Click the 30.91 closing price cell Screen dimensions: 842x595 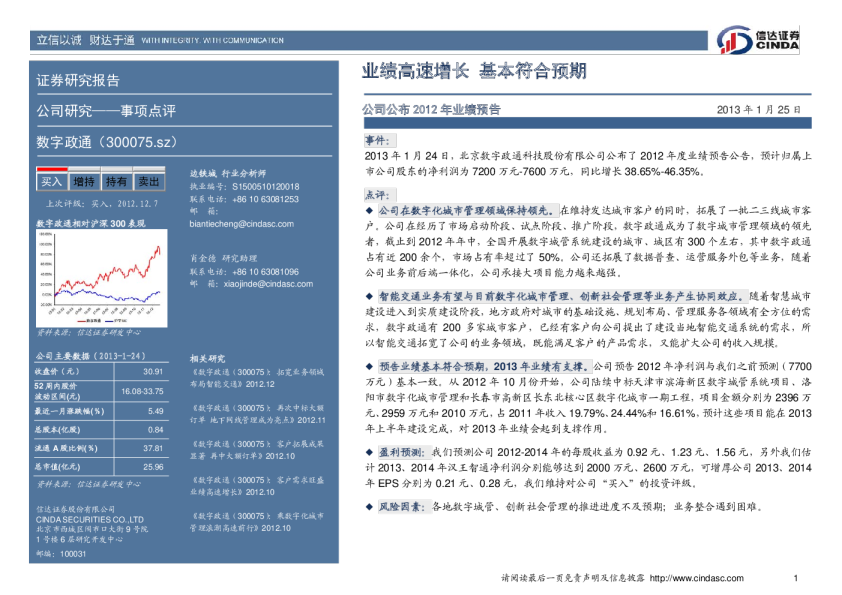point(152,371)
